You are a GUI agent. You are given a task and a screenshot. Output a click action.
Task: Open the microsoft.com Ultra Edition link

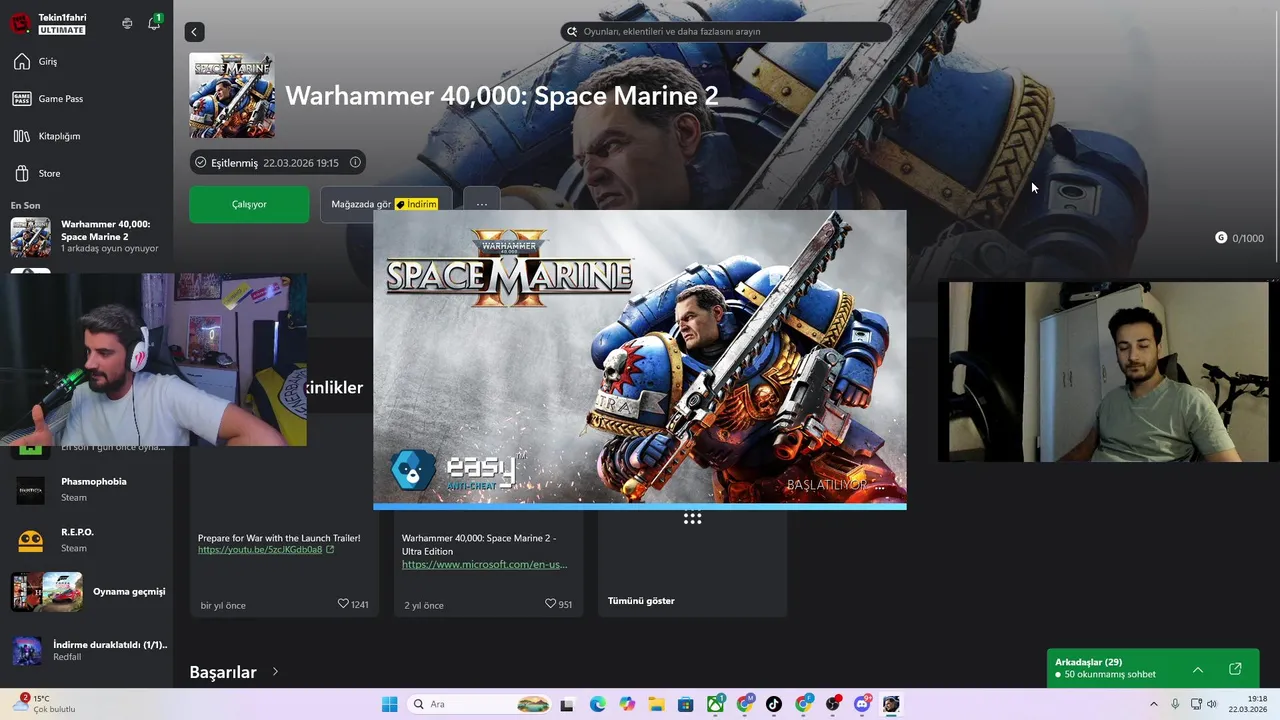tap(484, 564)
